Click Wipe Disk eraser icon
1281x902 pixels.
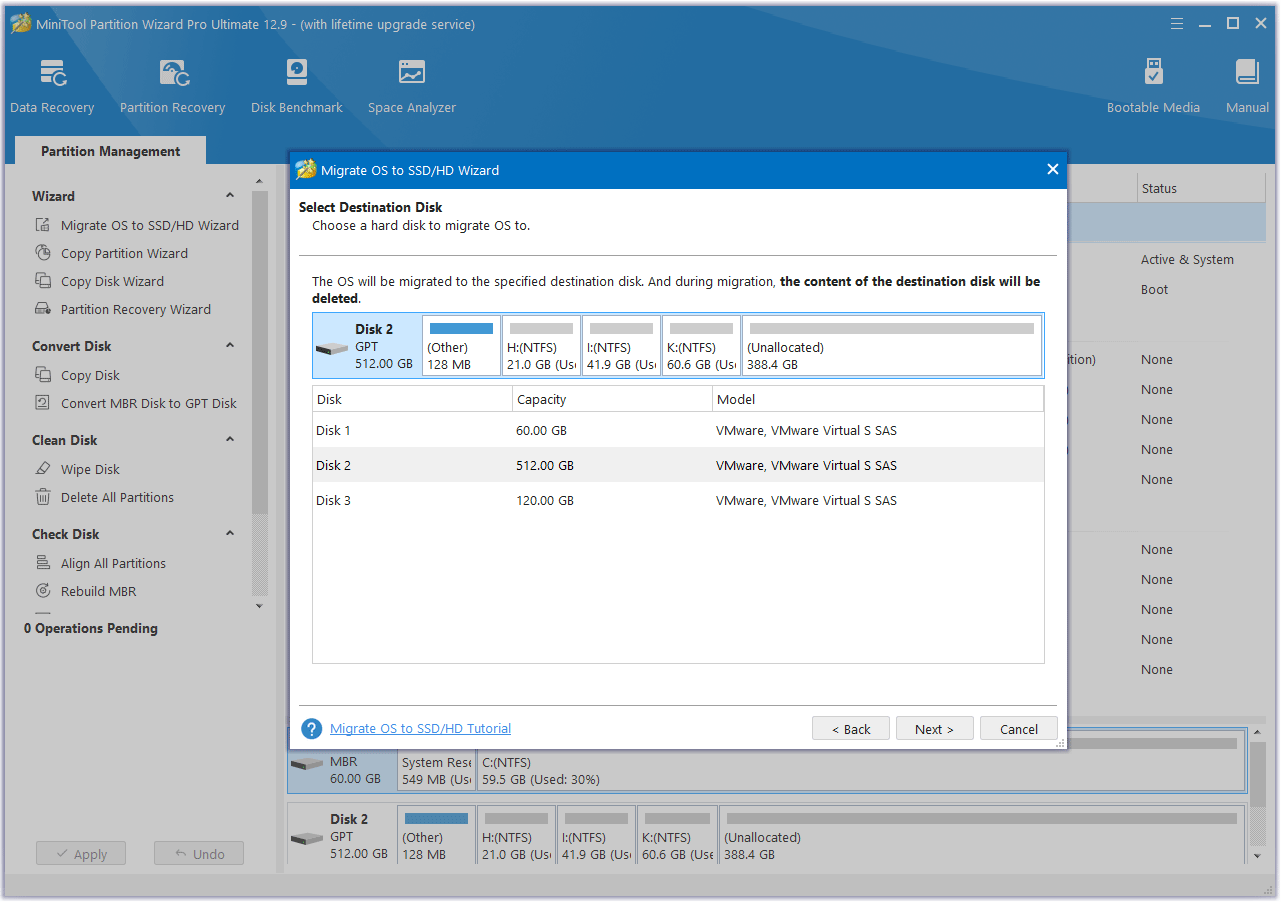point(43,469)
